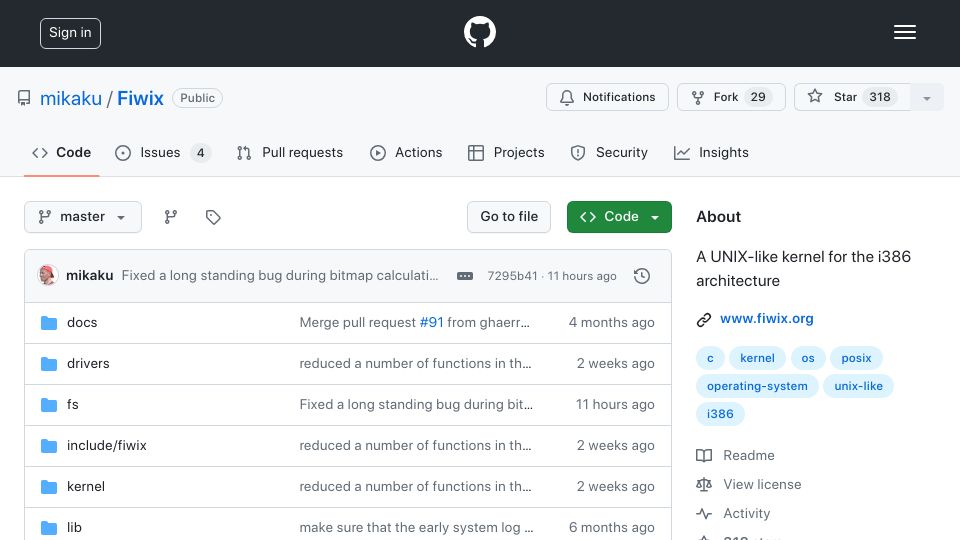Viewport: 960px width, 540px height.
Task: Select the 'c' topic tag
Action: coord(710,358)
